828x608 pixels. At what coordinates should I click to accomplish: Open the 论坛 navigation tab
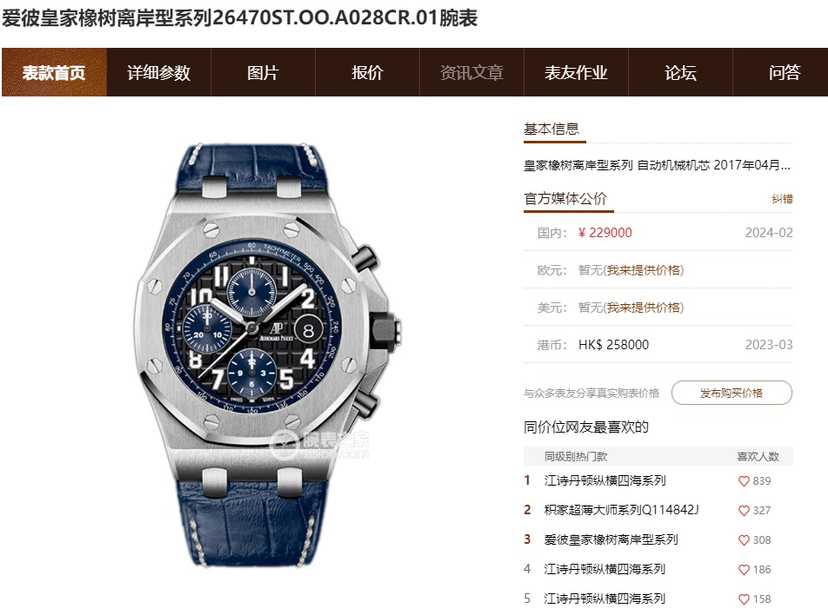point(680,72)
